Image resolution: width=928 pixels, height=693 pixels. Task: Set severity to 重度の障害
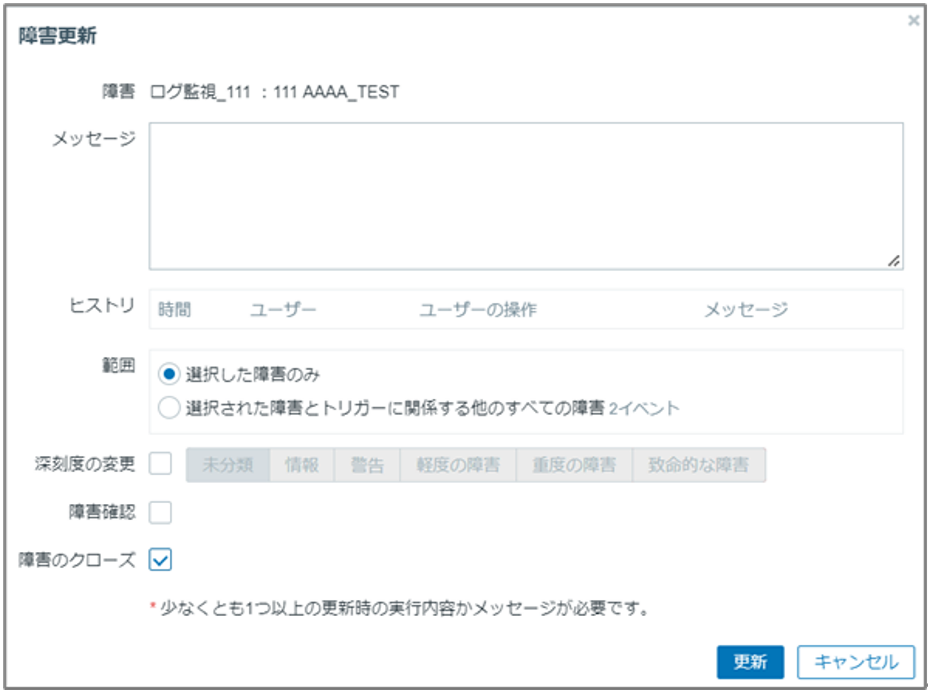(574, 465)
